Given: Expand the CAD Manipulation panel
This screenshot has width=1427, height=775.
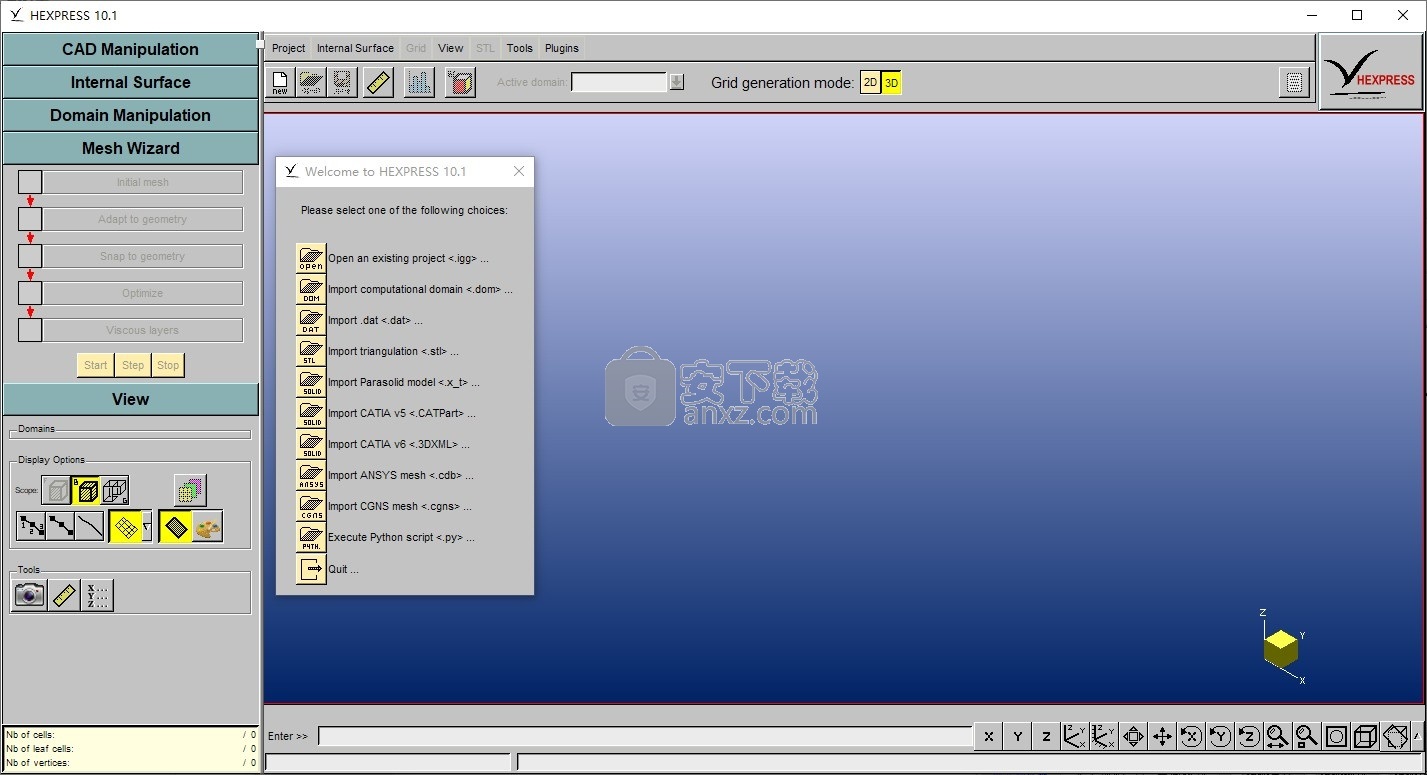Looking at the screenshot, I should [130, 49].
